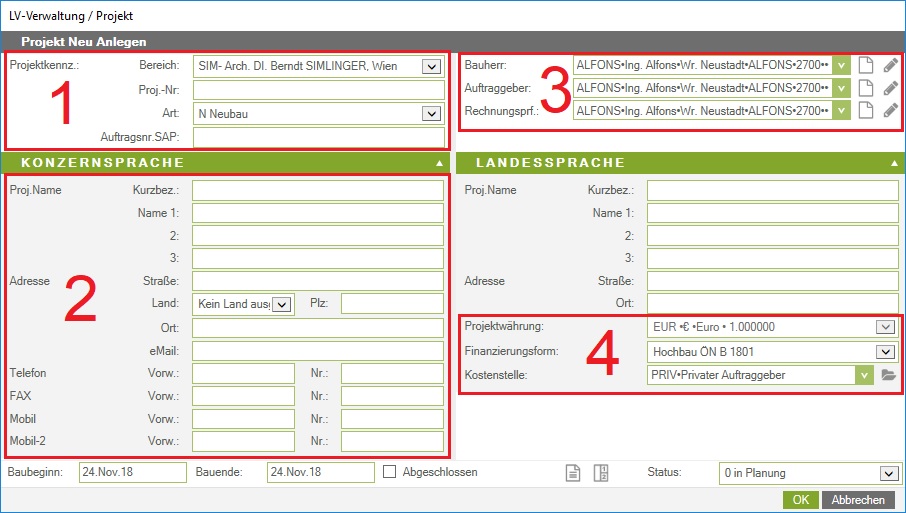
Task: Click the numbered columns icon beside Status
Action: click(x=602, y=473)
